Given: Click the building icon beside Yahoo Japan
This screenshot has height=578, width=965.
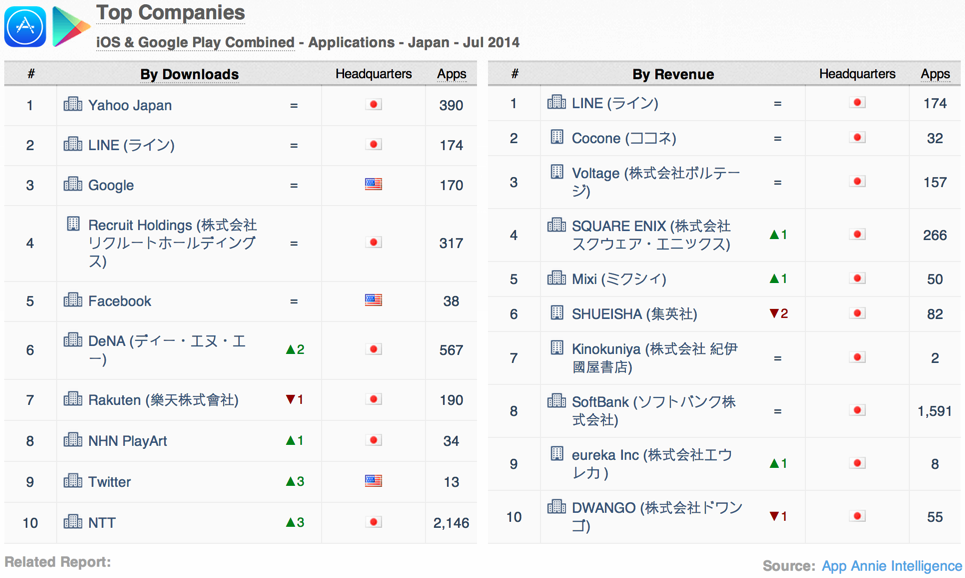Looking at the screenshot, I should pyautogui.click(x=73, y=104).
